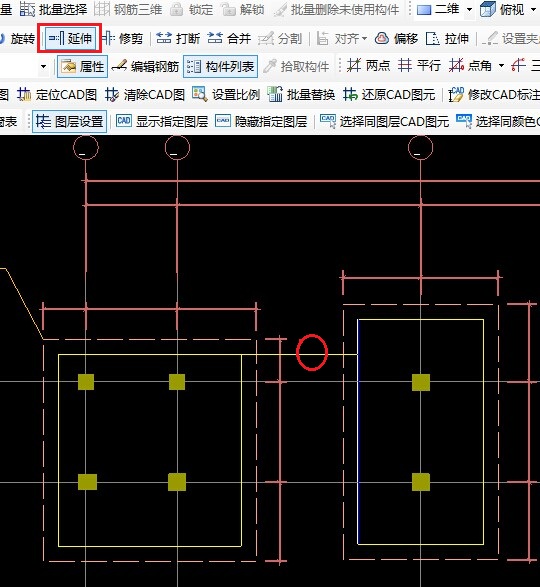Toggle the 图层设置 layer settings panel
This screenshot has width=540, height=587.
(x=69, y=121)
